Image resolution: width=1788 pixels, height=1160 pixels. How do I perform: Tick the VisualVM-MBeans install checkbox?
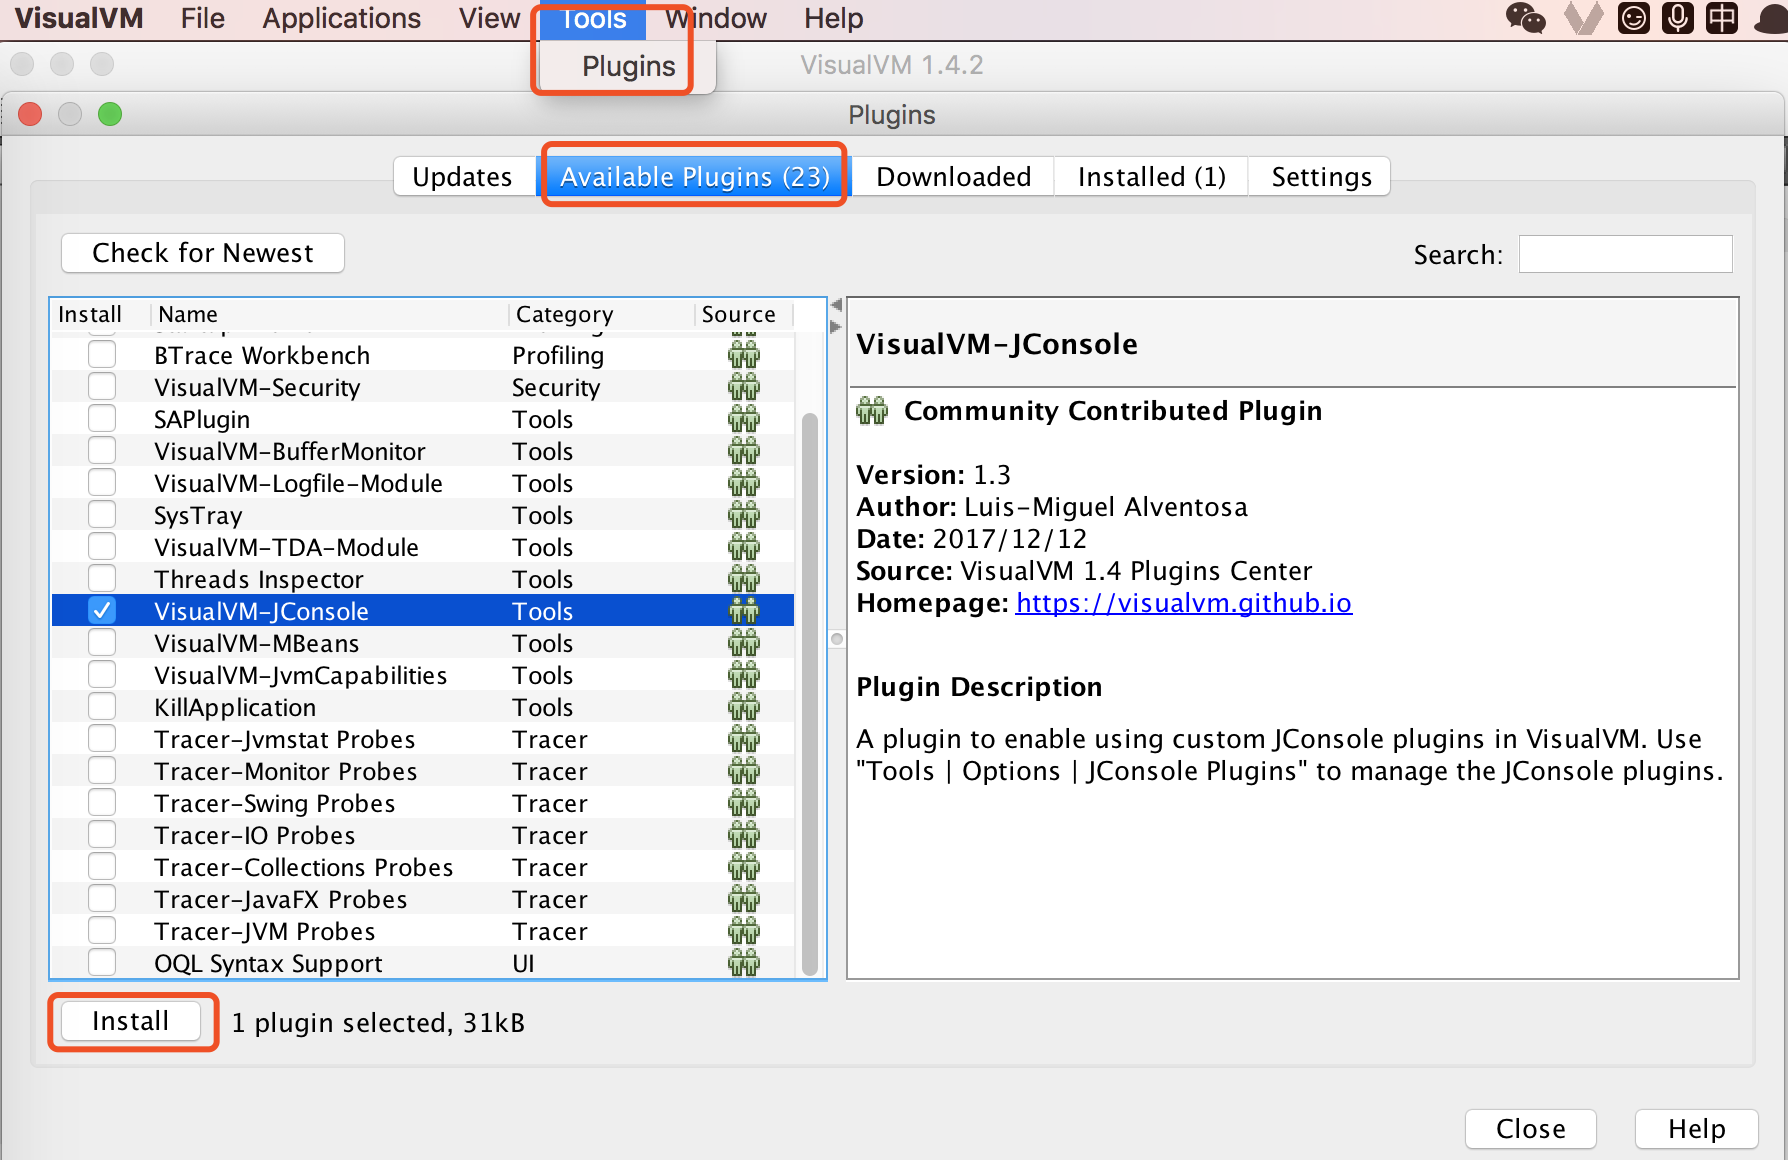pos(102,643)
